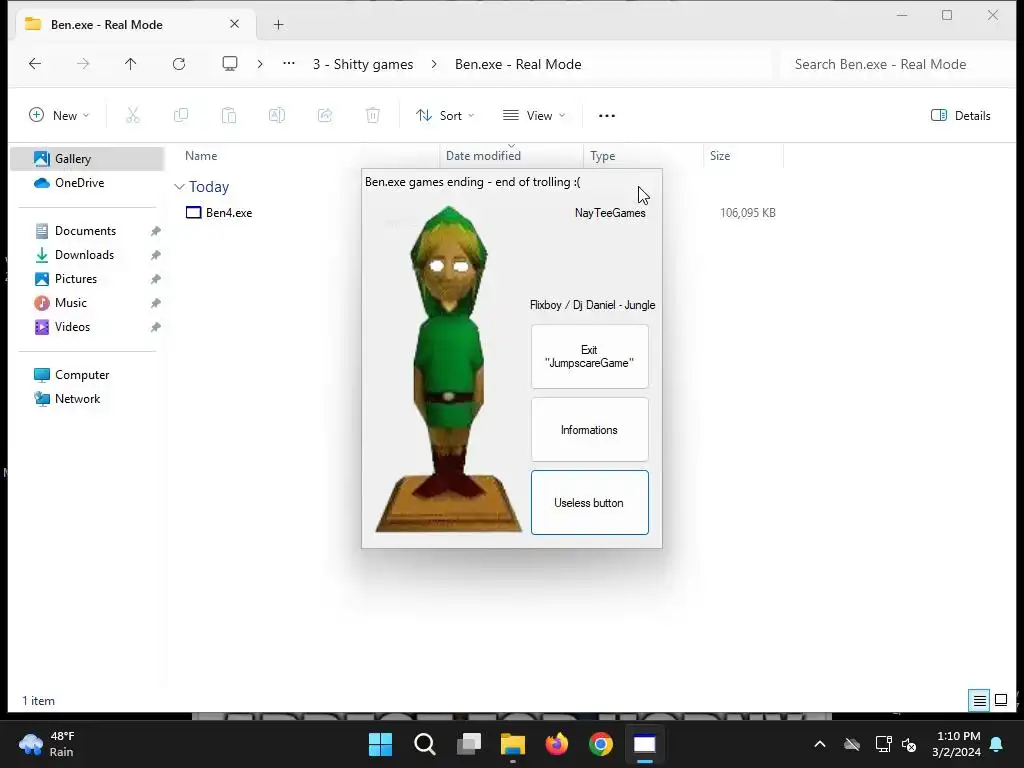
Task: Show hidden breadcrumb path via ellipsis
Action: 289,63
